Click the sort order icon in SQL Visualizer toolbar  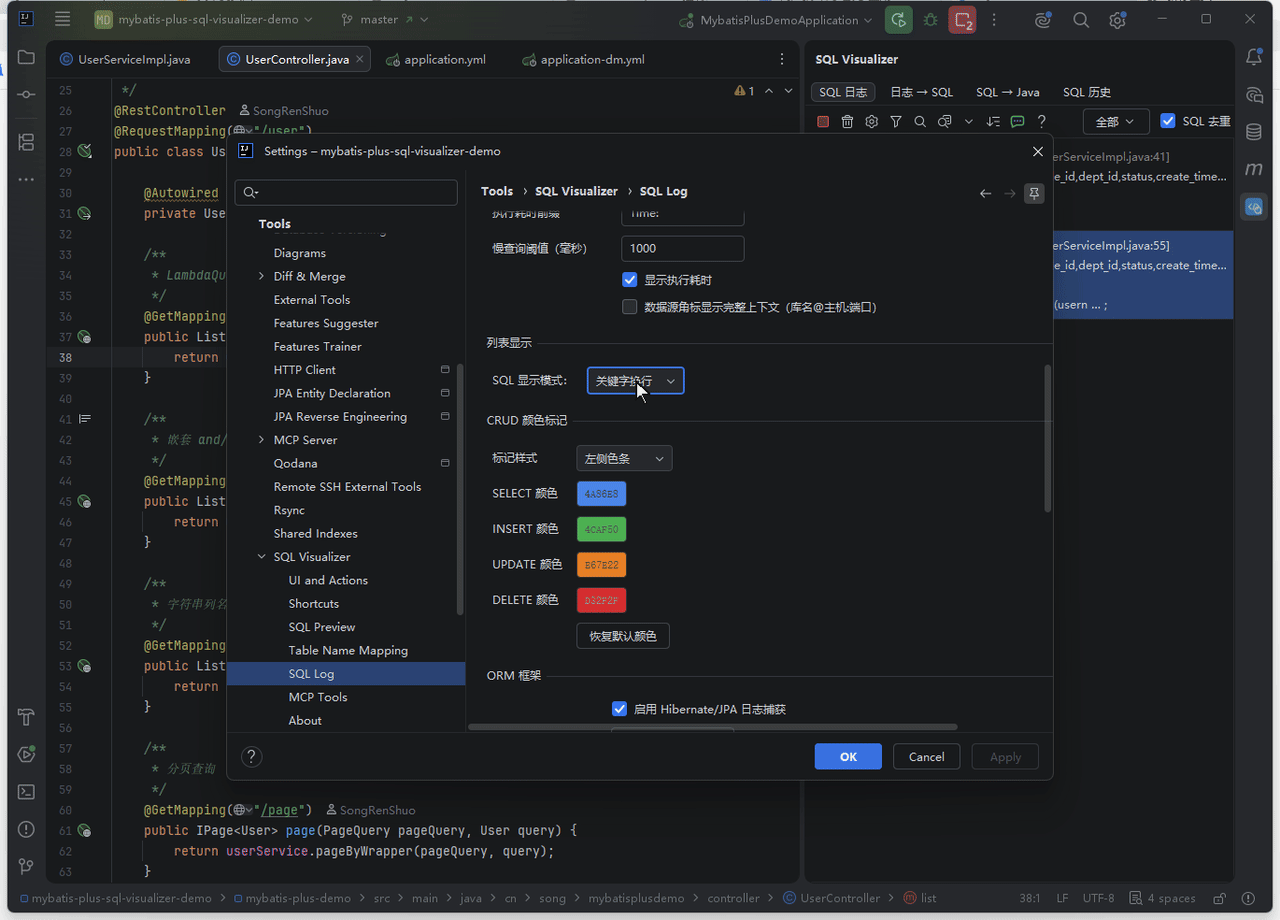click(x=993, y=121)
